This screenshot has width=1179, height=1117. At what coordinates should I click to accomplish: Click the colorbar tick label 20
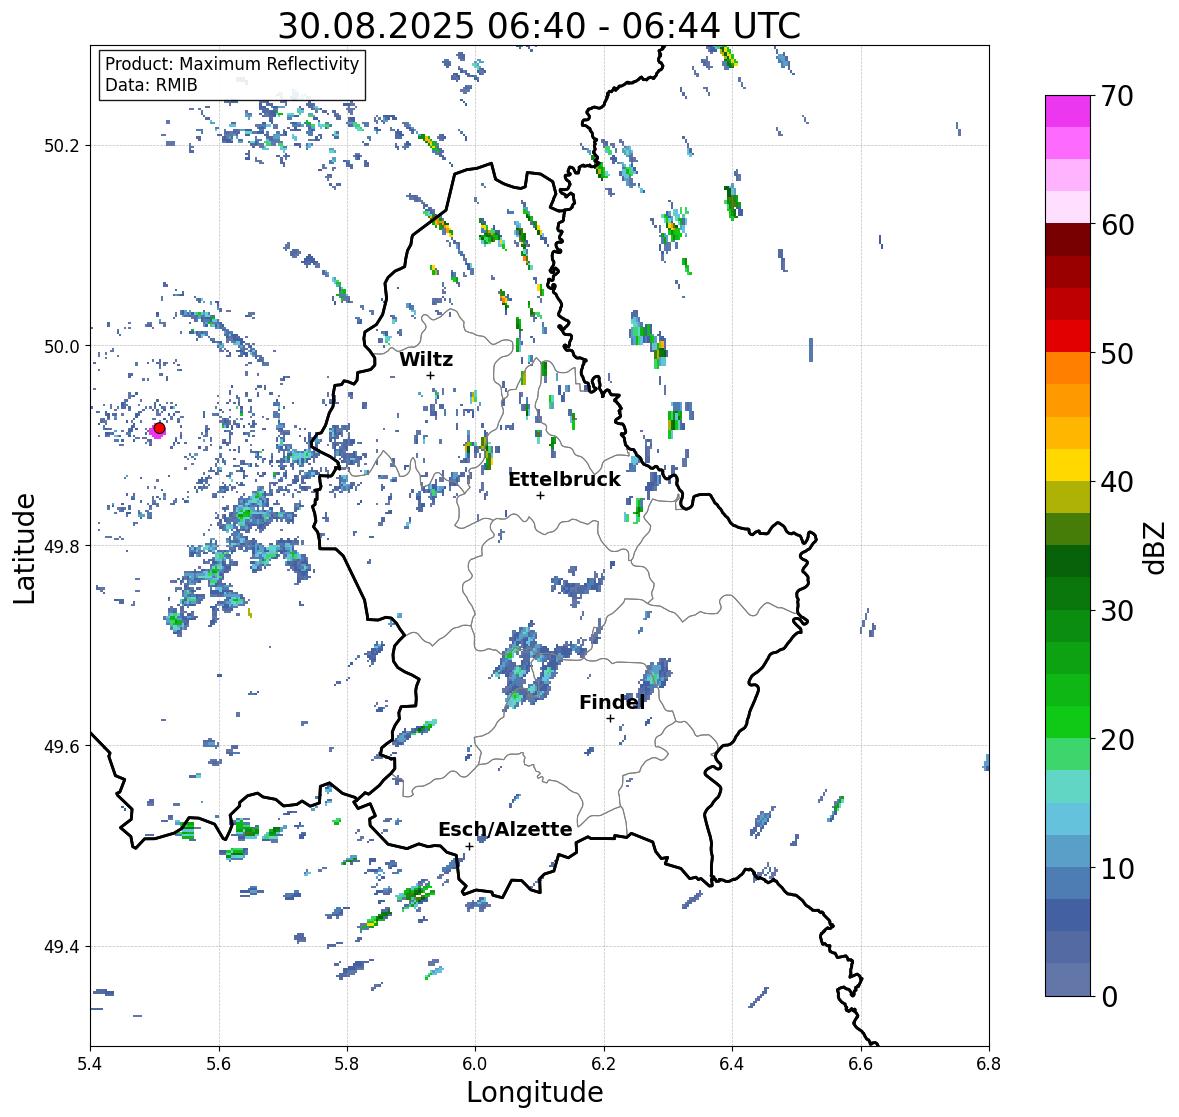[x=1117, y=740]
